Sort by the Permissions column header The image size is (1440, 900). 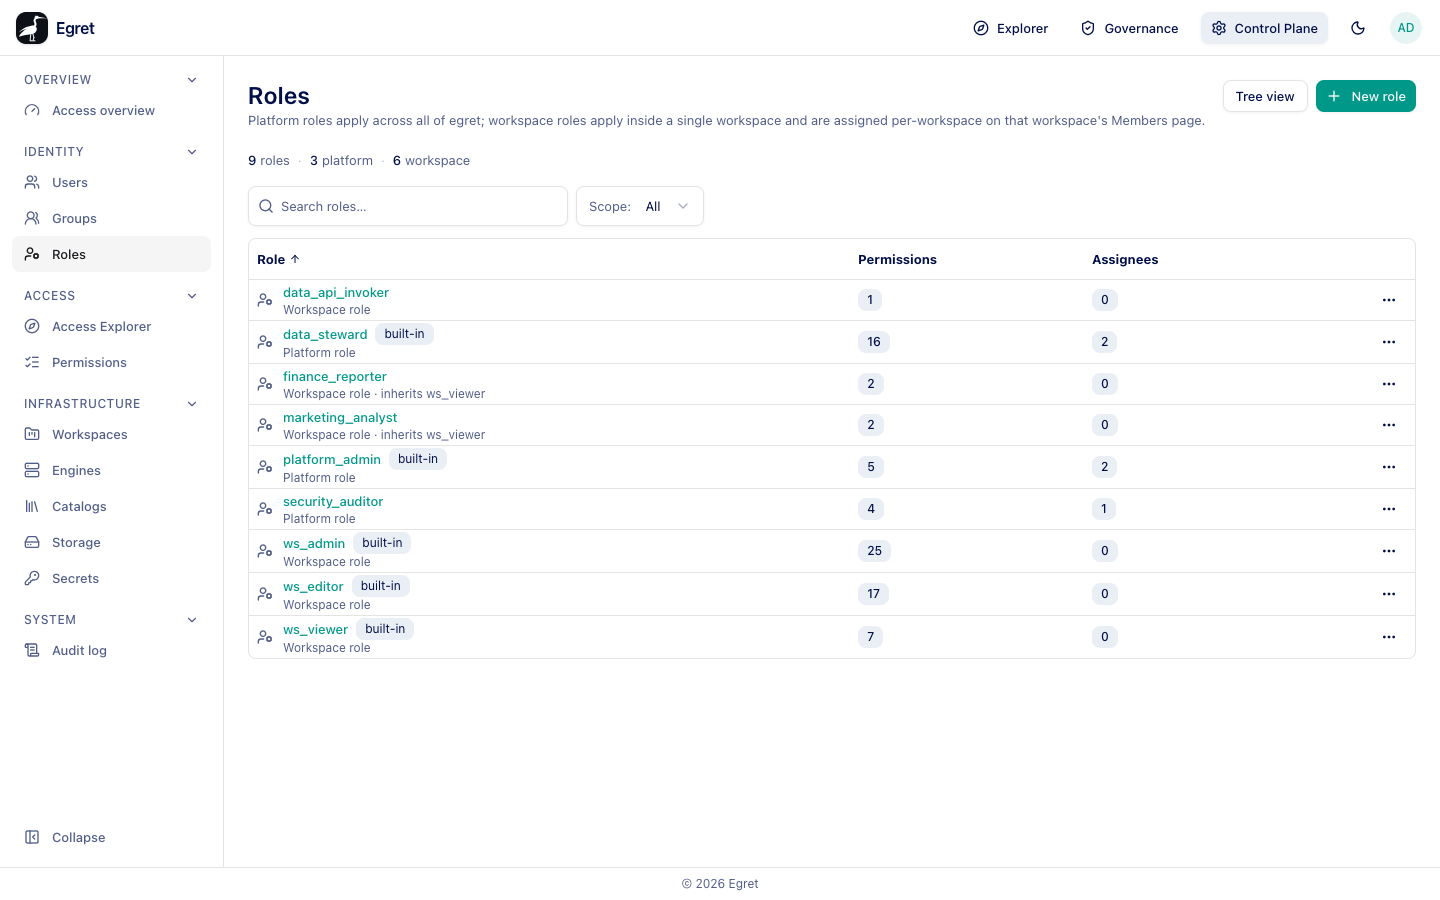[897, 259]
